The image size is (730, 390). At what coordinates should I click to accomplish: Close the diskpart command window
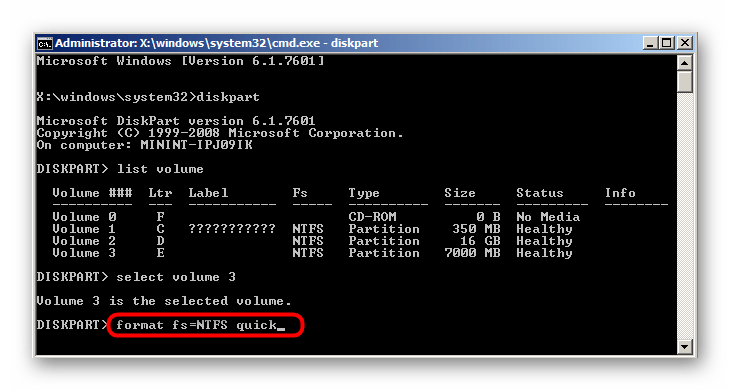tap(684, 43)
